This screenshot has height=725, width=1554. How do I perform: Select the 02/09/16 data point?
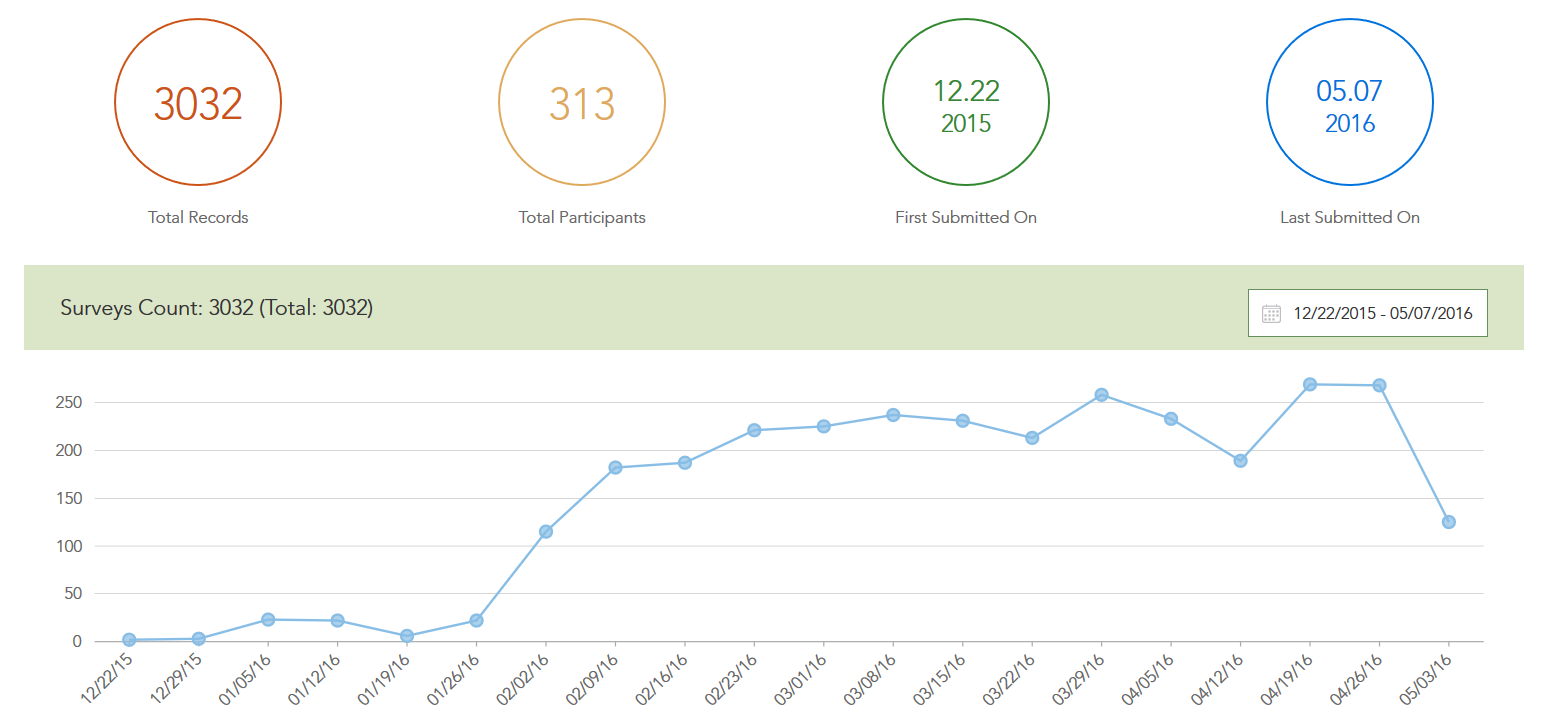[615, 468]
